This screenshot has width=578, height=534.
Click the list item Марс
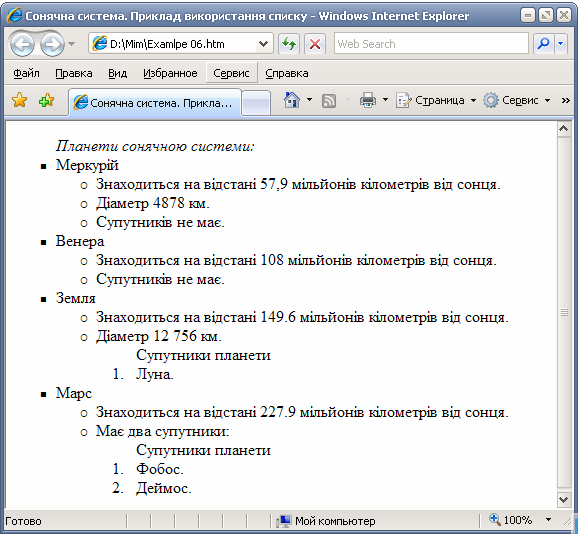click(x=74, y=393)
